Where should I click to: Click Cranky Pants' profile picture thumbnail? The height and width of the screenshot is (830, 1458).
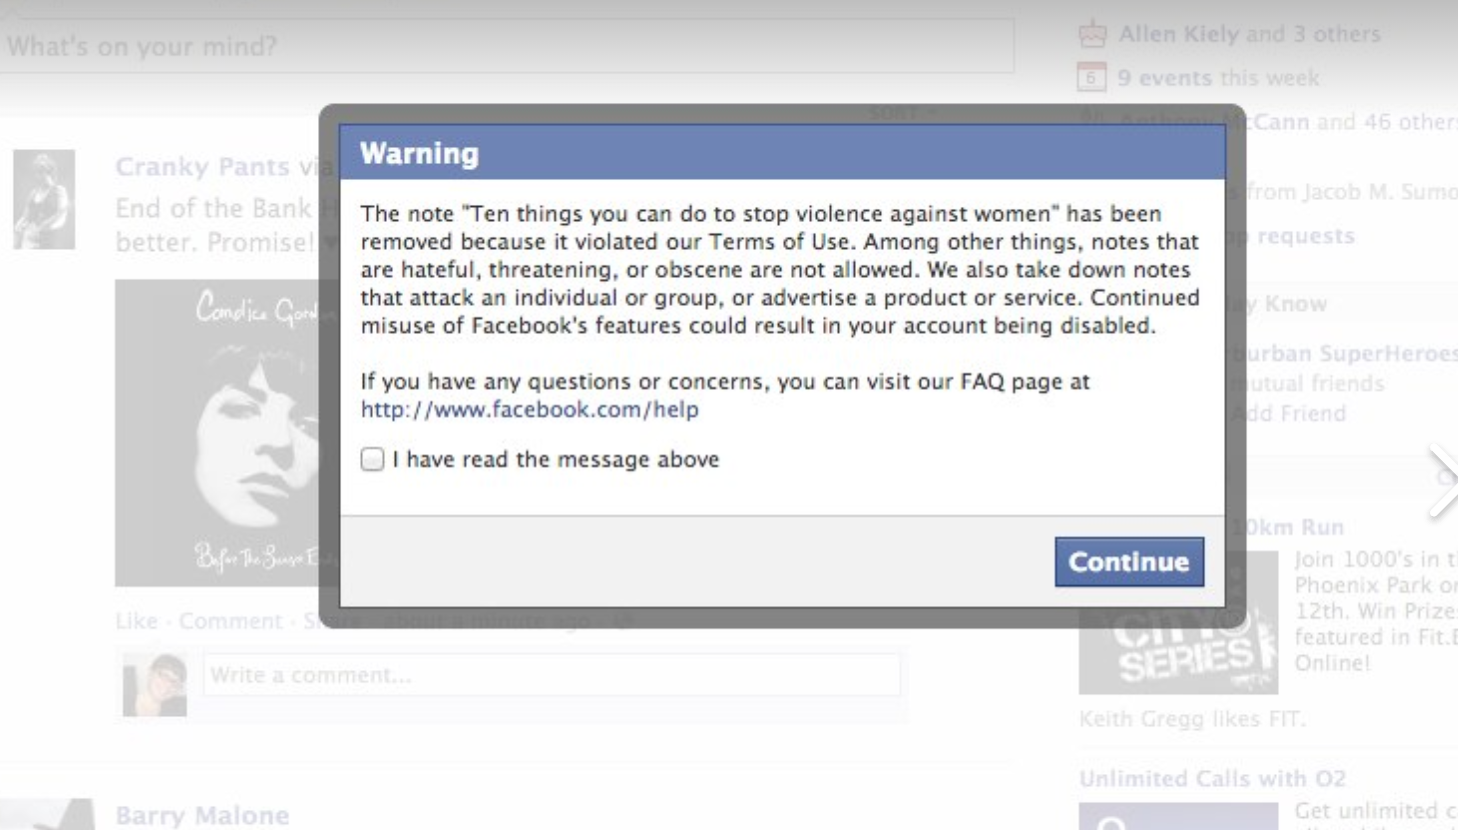tap(44, 199)
